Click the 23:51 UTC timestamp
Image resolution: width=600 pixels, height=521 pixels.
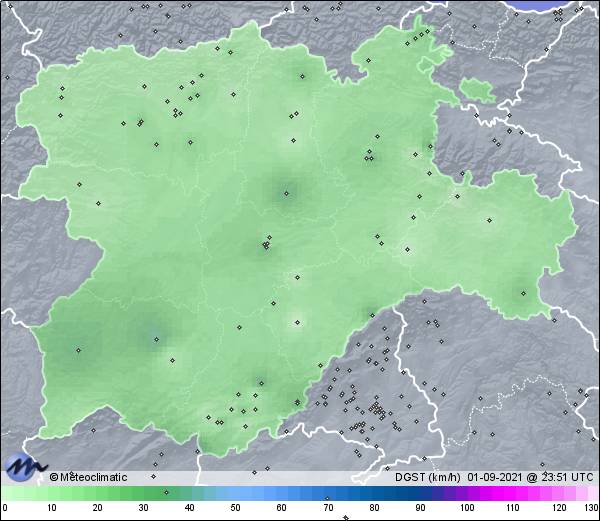click(x=565, y=477)
